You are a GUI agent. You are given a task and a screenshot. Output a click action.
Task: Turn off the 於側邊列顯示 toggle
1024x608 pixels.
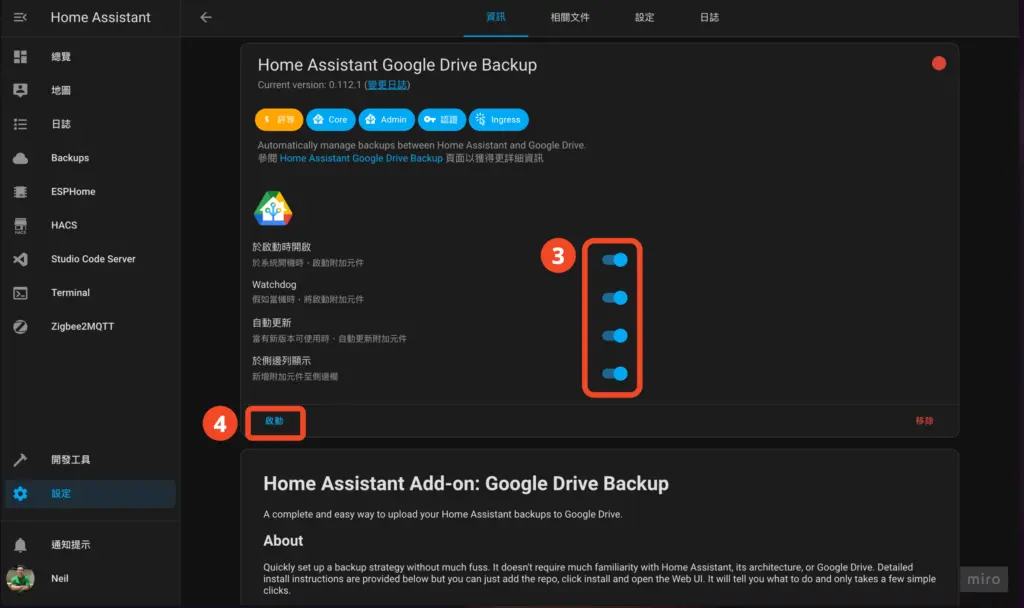click(613, 374)
